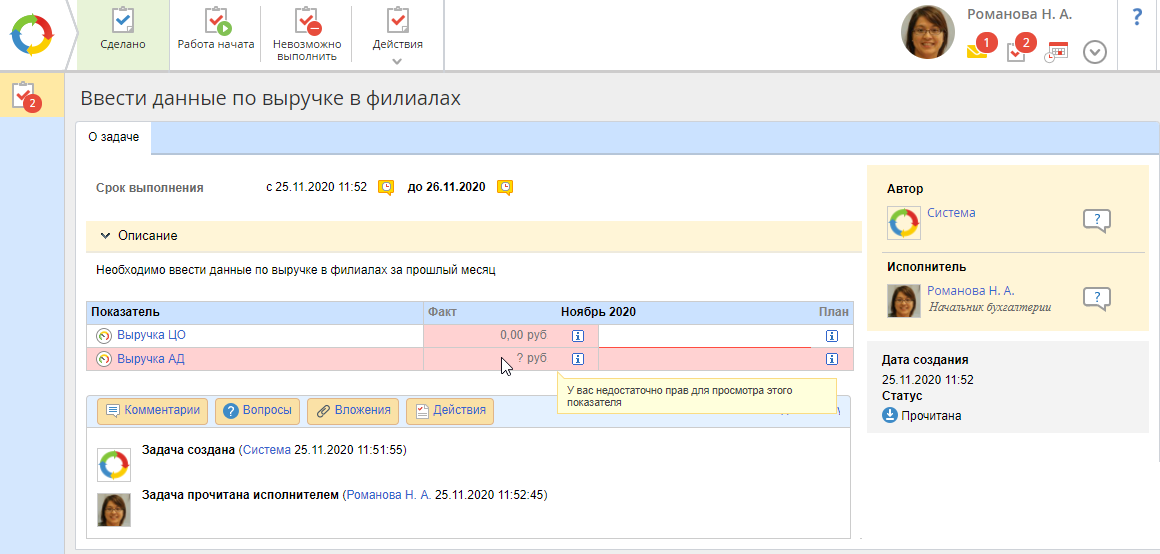Viewport: 1160px width, 554px height.
Task: Expand the user menu circle arrow
Action: tap(1095, 52)
